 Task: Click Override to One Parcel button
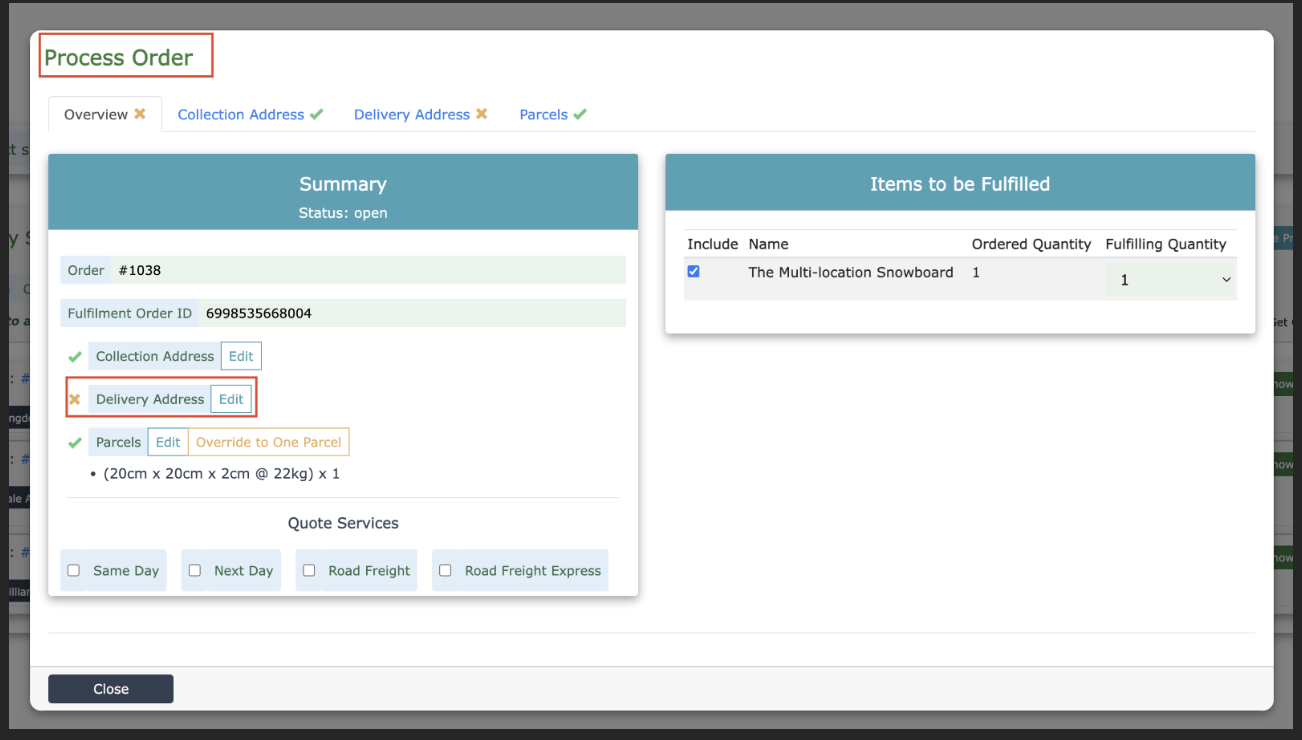(x=268, y=442)
